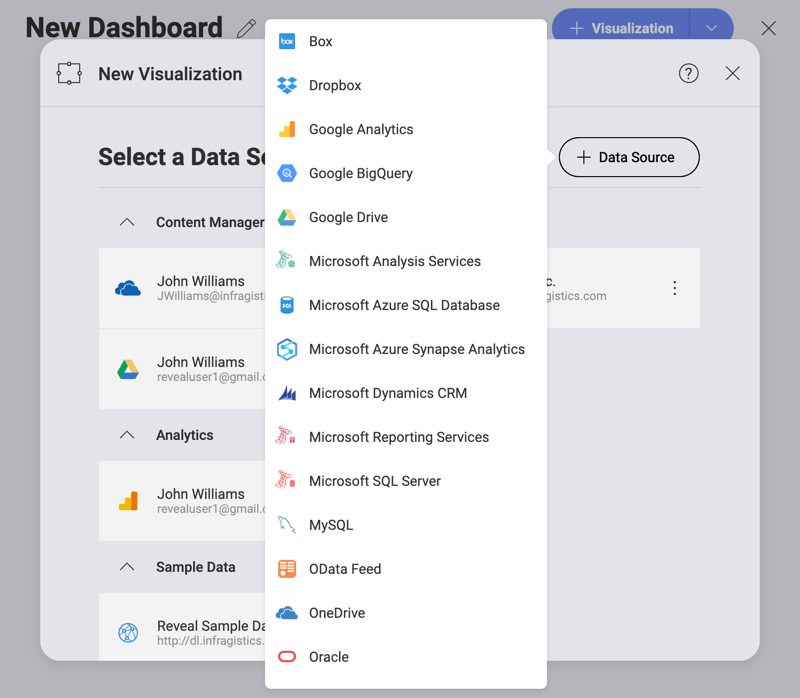Click Google Analytics icon in Analytics row
This screenshot has width=800, height=698.
point(128,501)
